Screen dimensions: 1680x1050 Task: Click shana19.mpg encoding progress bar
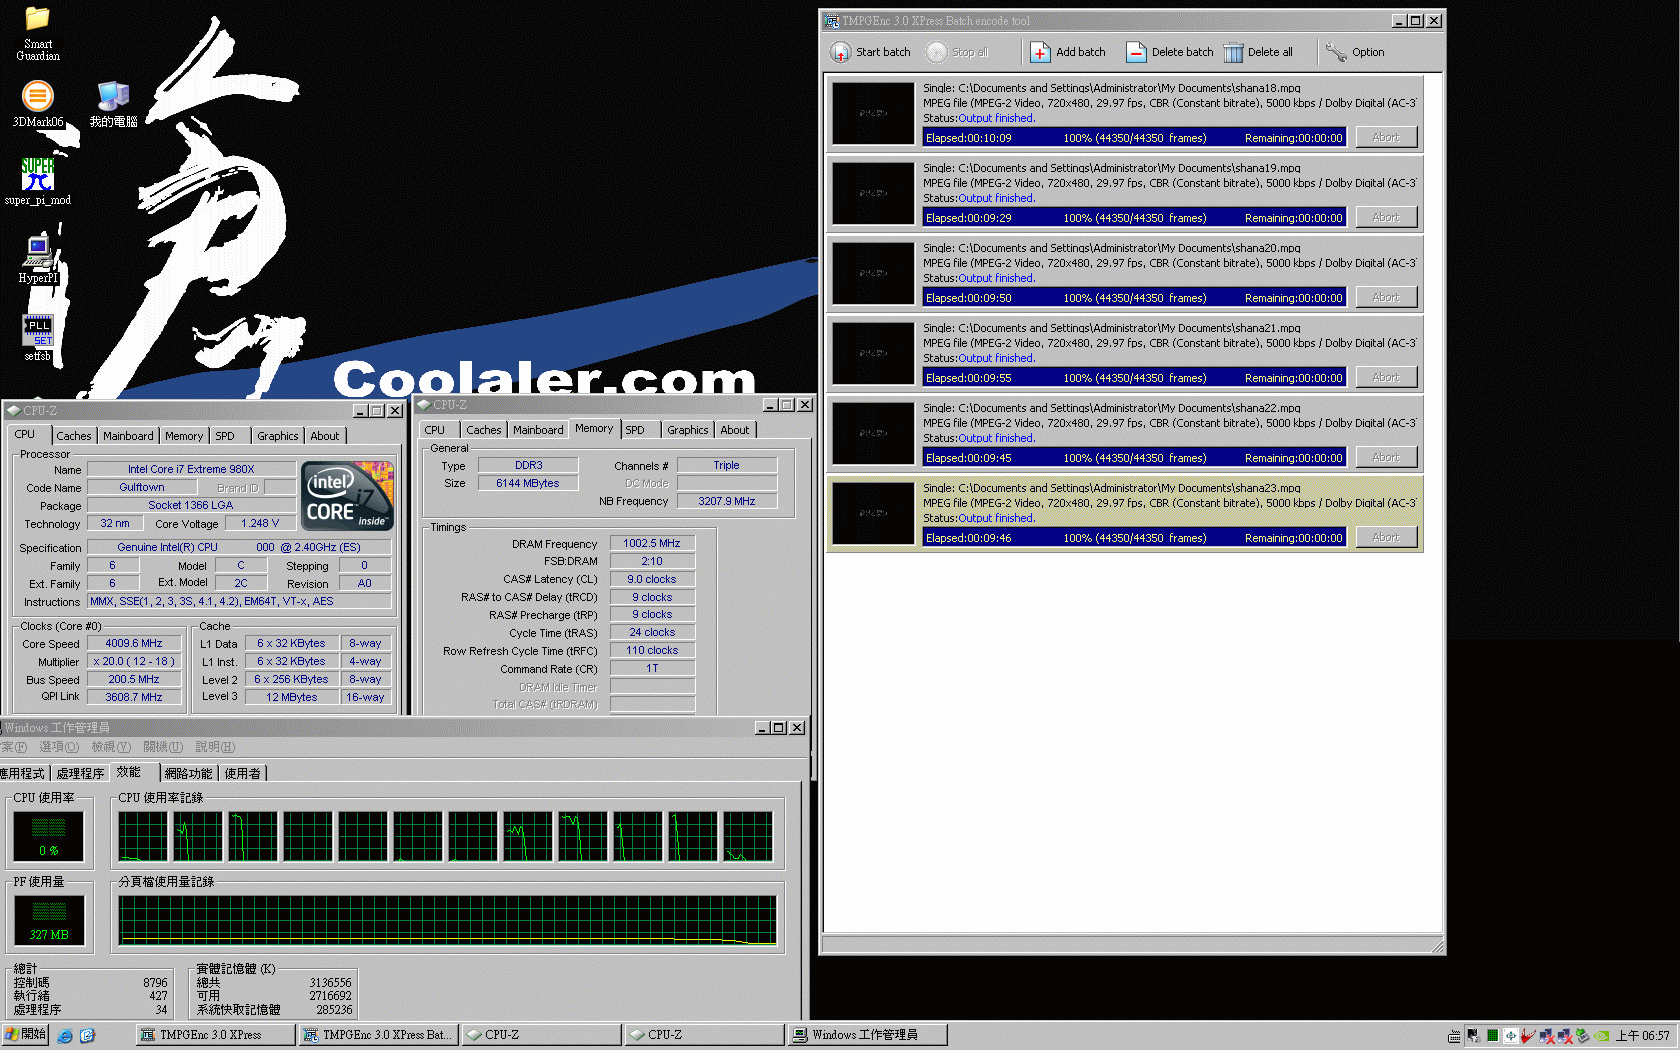1134,218
